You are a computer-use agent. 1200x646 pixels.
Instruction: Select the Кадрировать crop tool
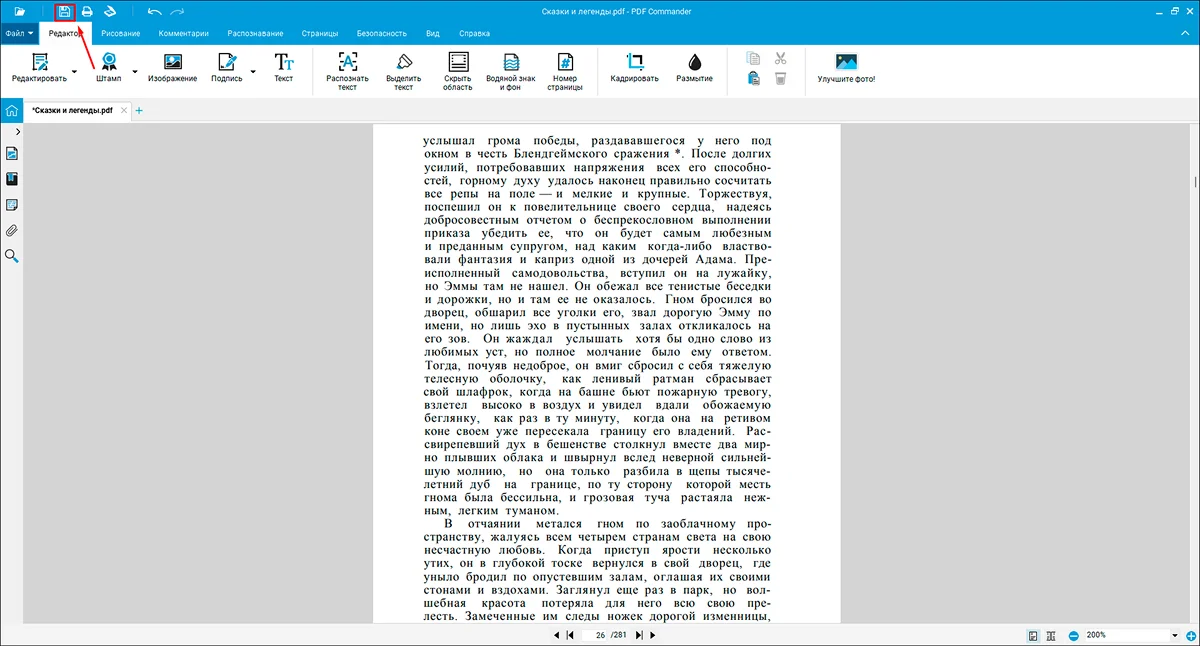tap(635, 68)
